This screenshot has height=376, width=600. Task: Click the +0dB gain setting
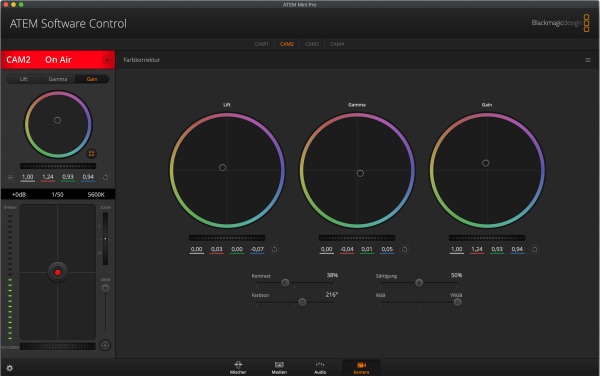19,195
